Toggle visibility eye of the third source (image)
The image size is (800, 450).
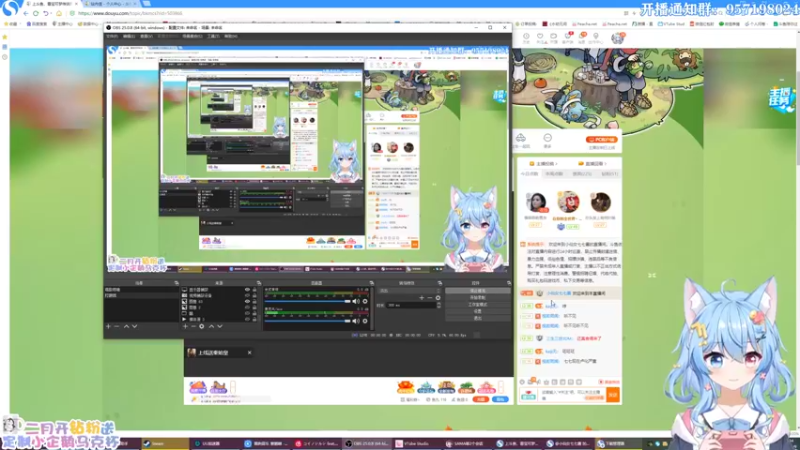[x=247, y=302]
